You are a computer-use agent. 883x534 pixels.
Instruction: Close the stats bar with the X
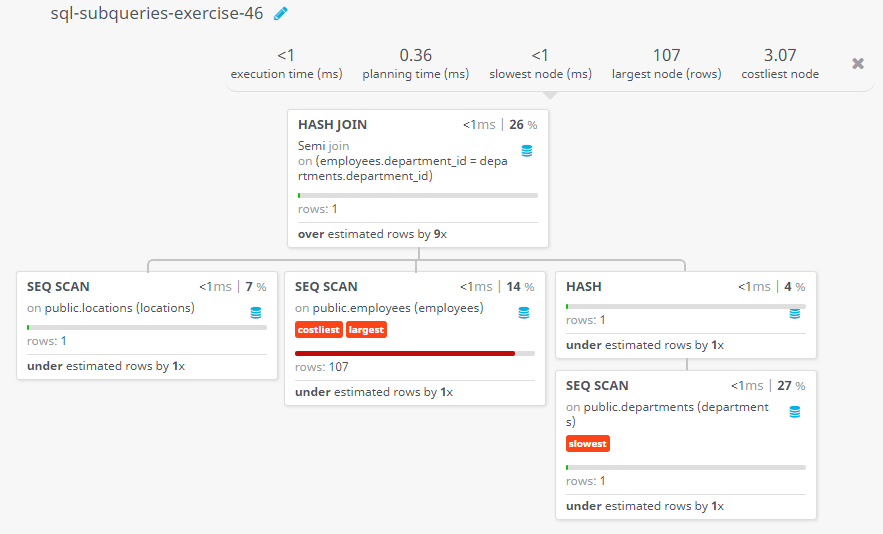[858, 63]
